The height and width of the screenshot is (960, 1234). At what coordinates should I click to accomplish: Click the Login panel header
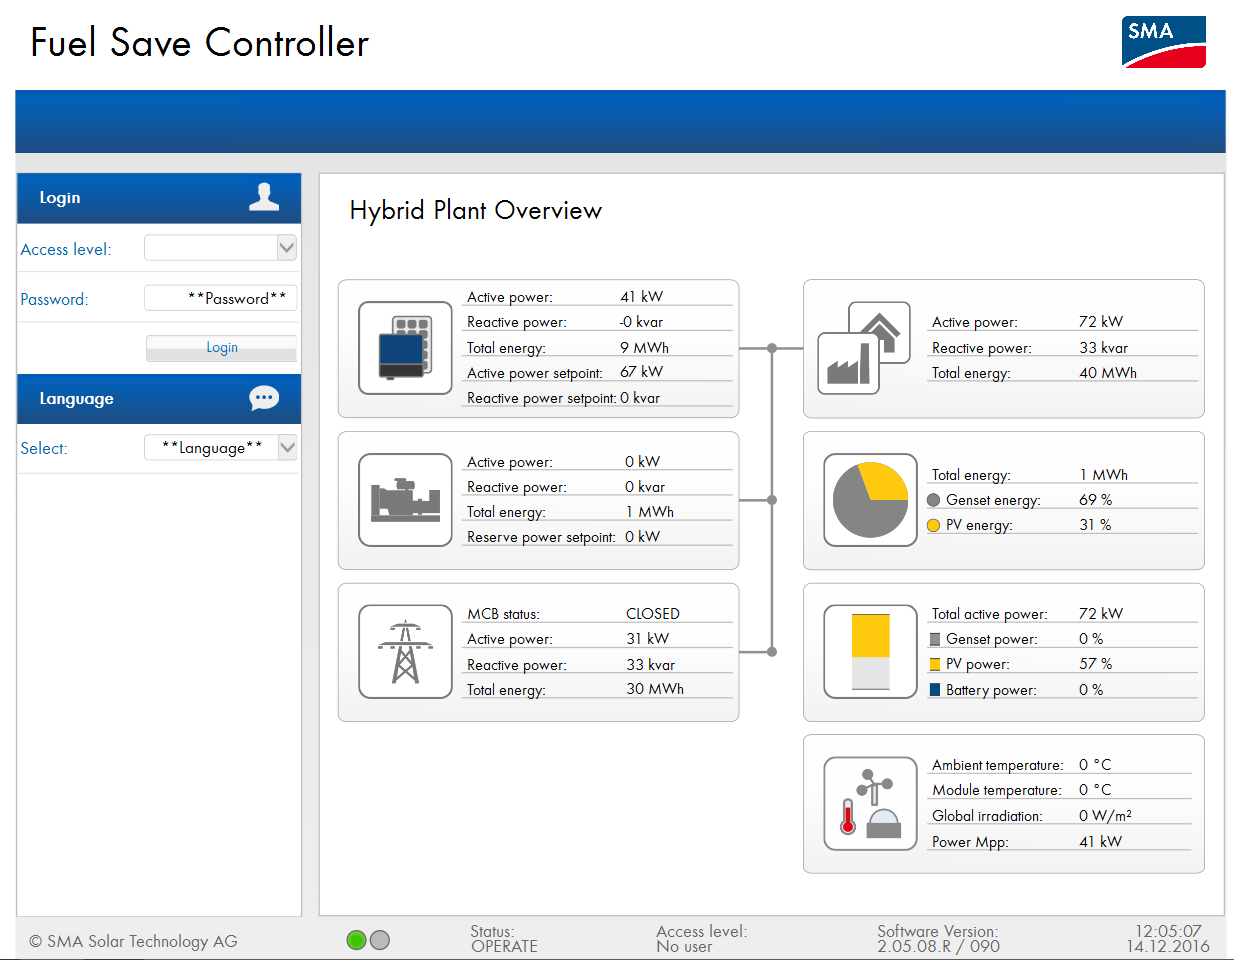[x=140, y=198]
